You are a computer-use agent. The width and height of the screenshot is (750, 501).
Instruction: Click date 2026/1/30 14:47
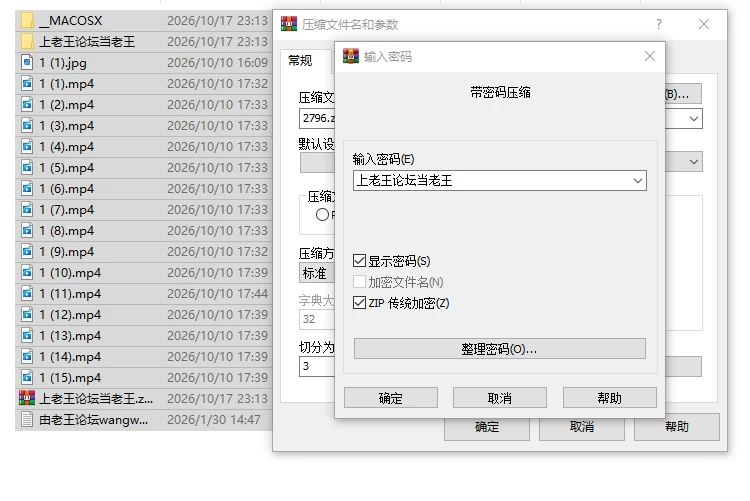[214, 420]
